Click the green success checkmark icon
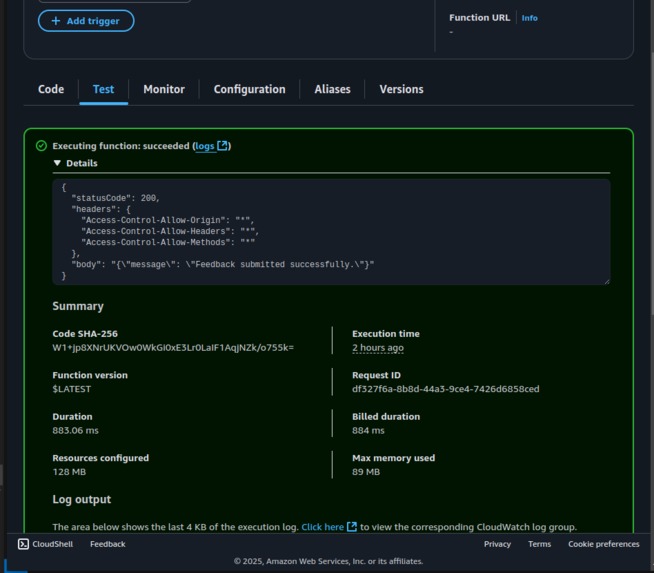This screenshot has height=573, width=654. [x=41, y=146]
